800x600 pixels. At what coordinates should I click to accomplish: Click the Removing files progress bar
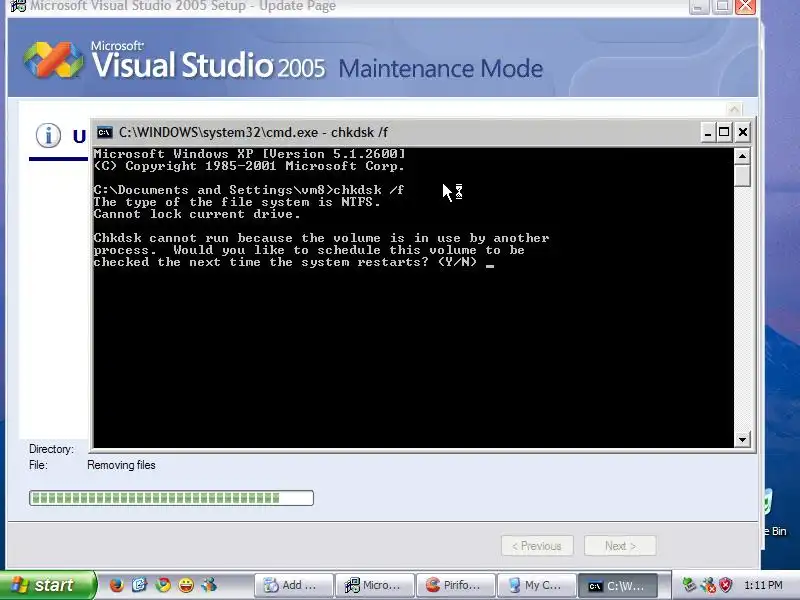(171, 498)
